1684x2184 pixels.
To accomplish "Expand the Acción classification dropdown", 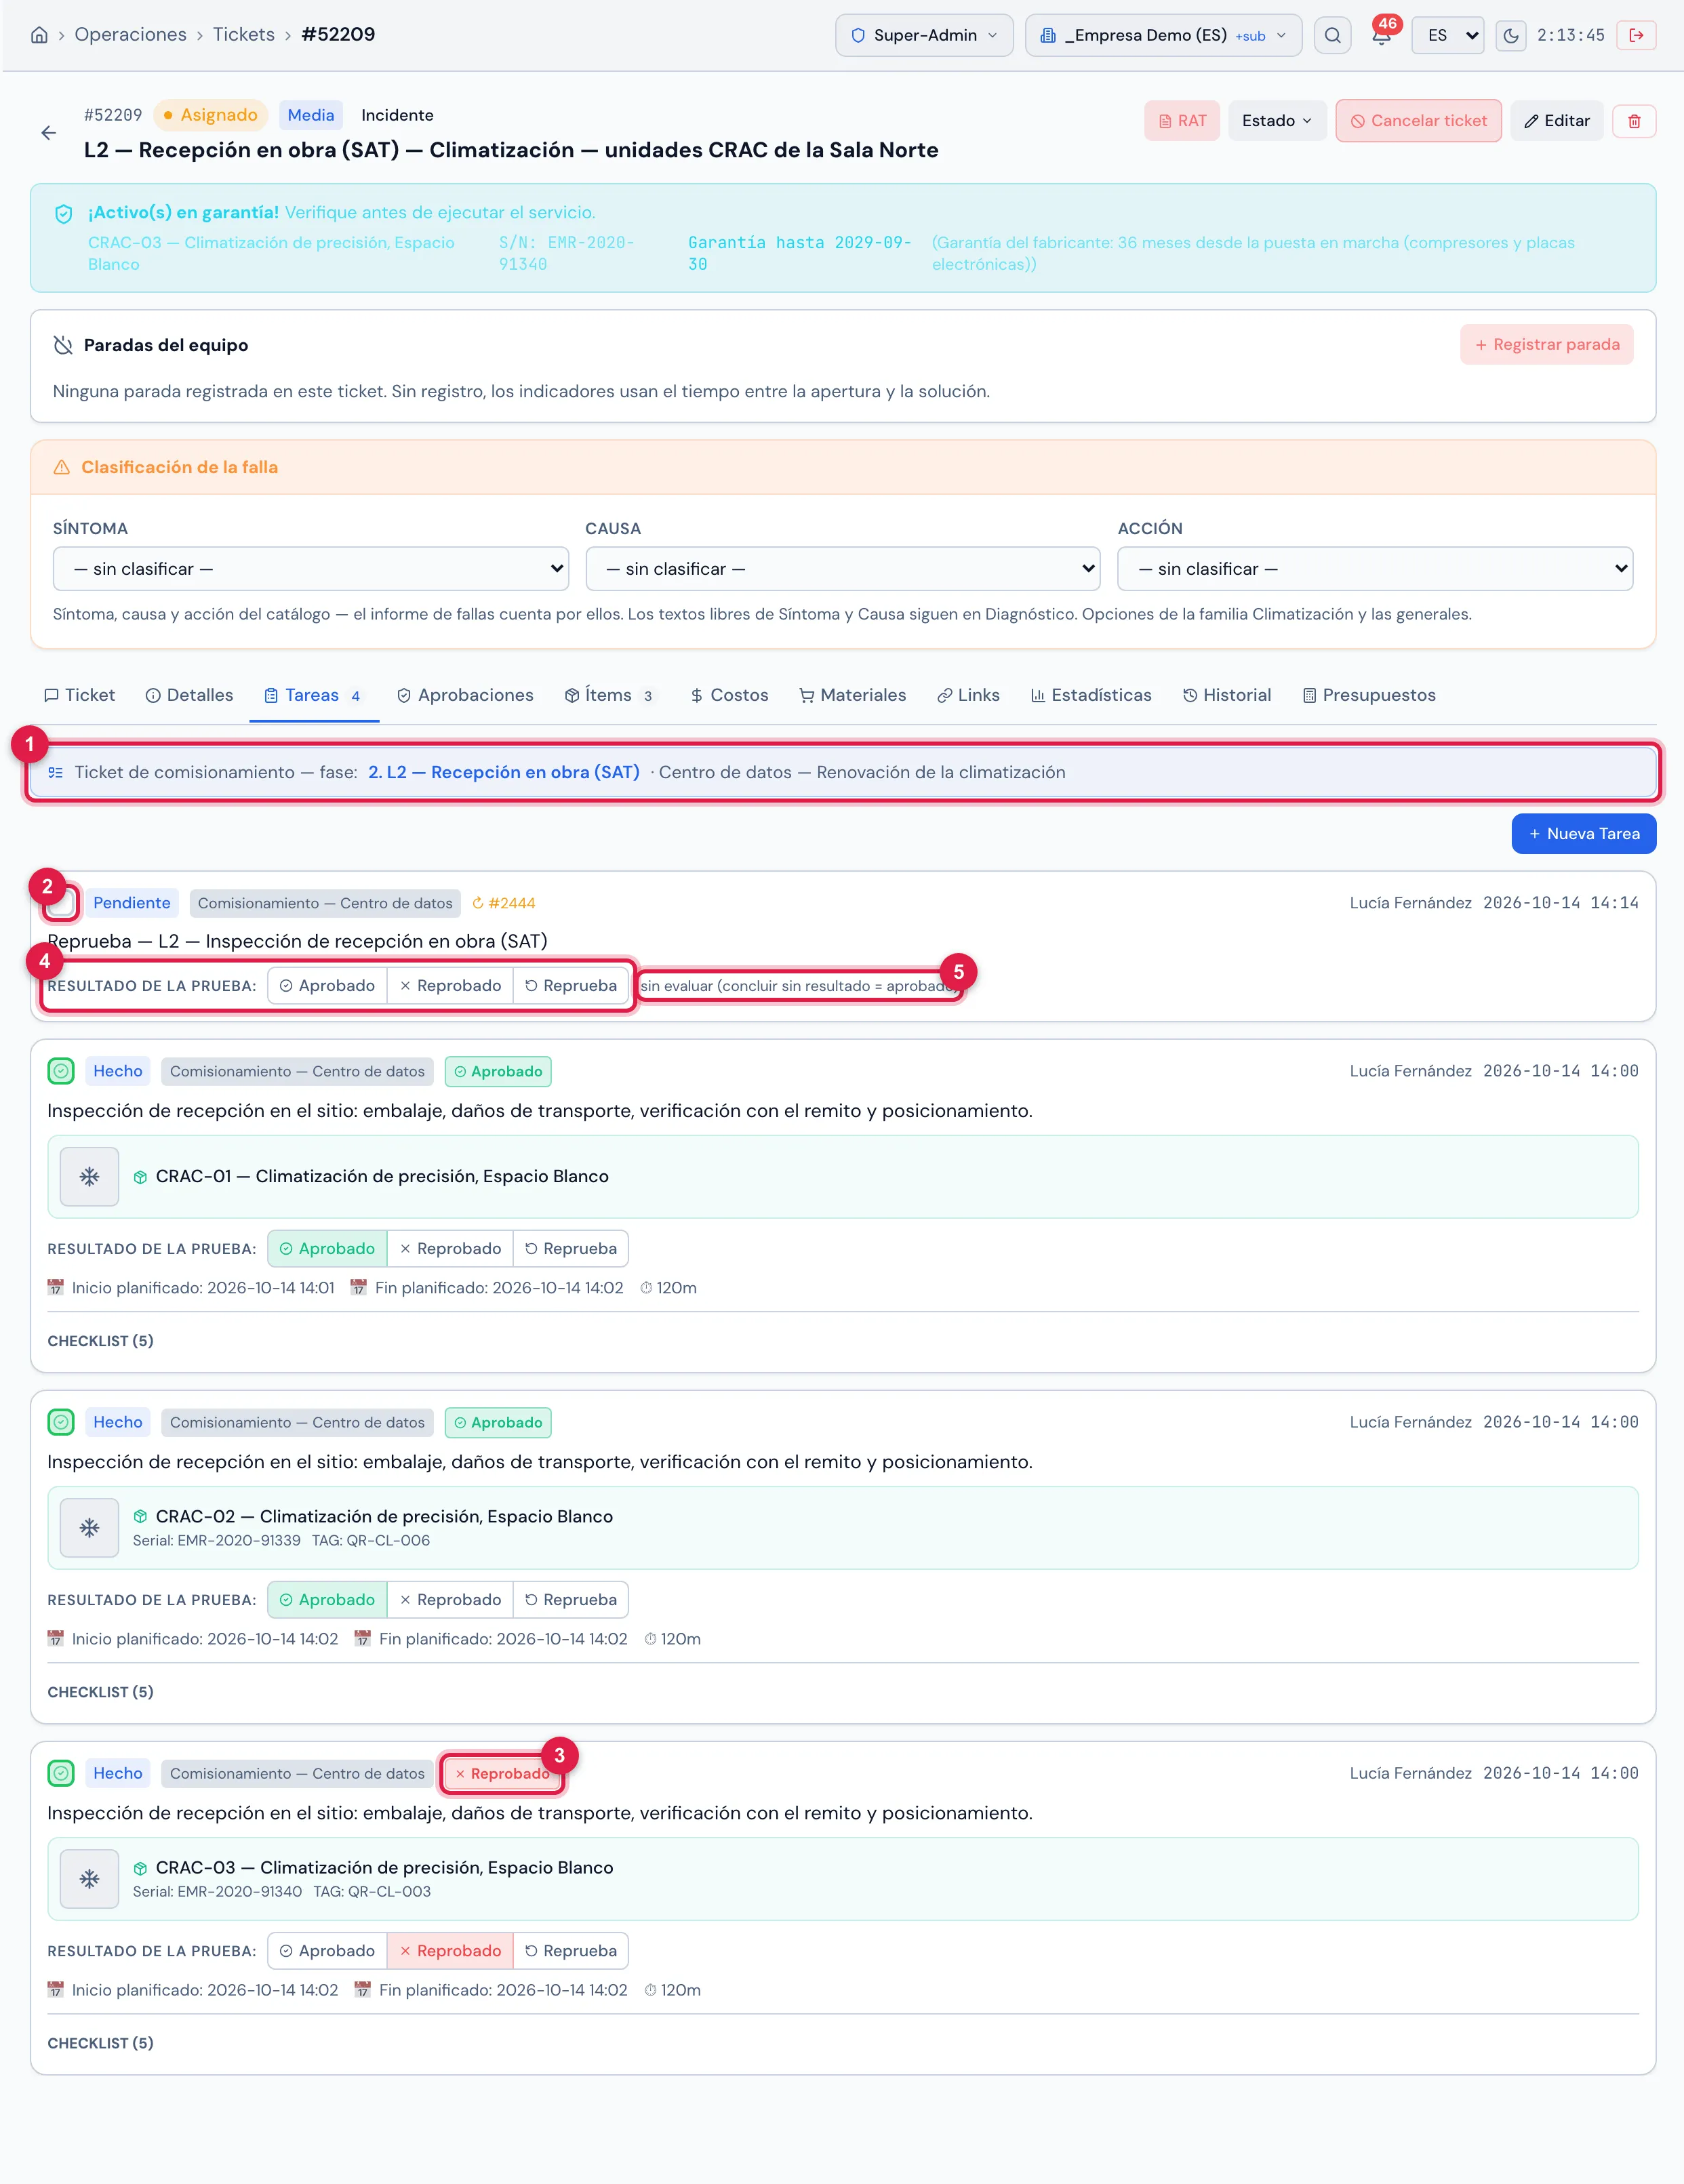I will click(x=1375, y=569).
